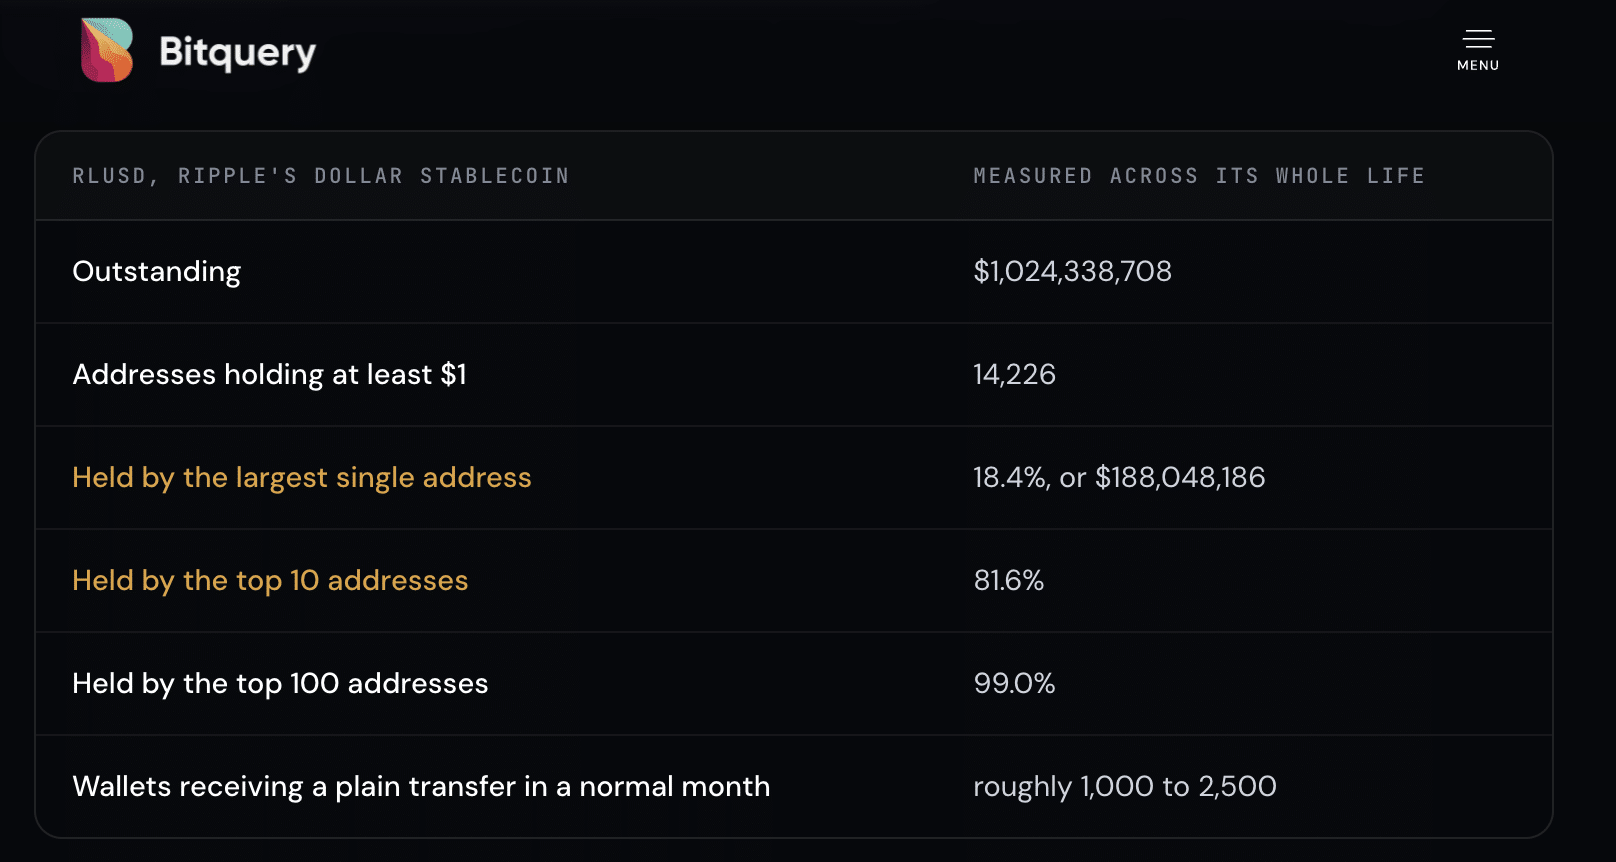Image resolution: width=1616 pixels, height=862 pixels.
Task: Click the MENU label under hamburger icon
Action: tap(1478, 65)
